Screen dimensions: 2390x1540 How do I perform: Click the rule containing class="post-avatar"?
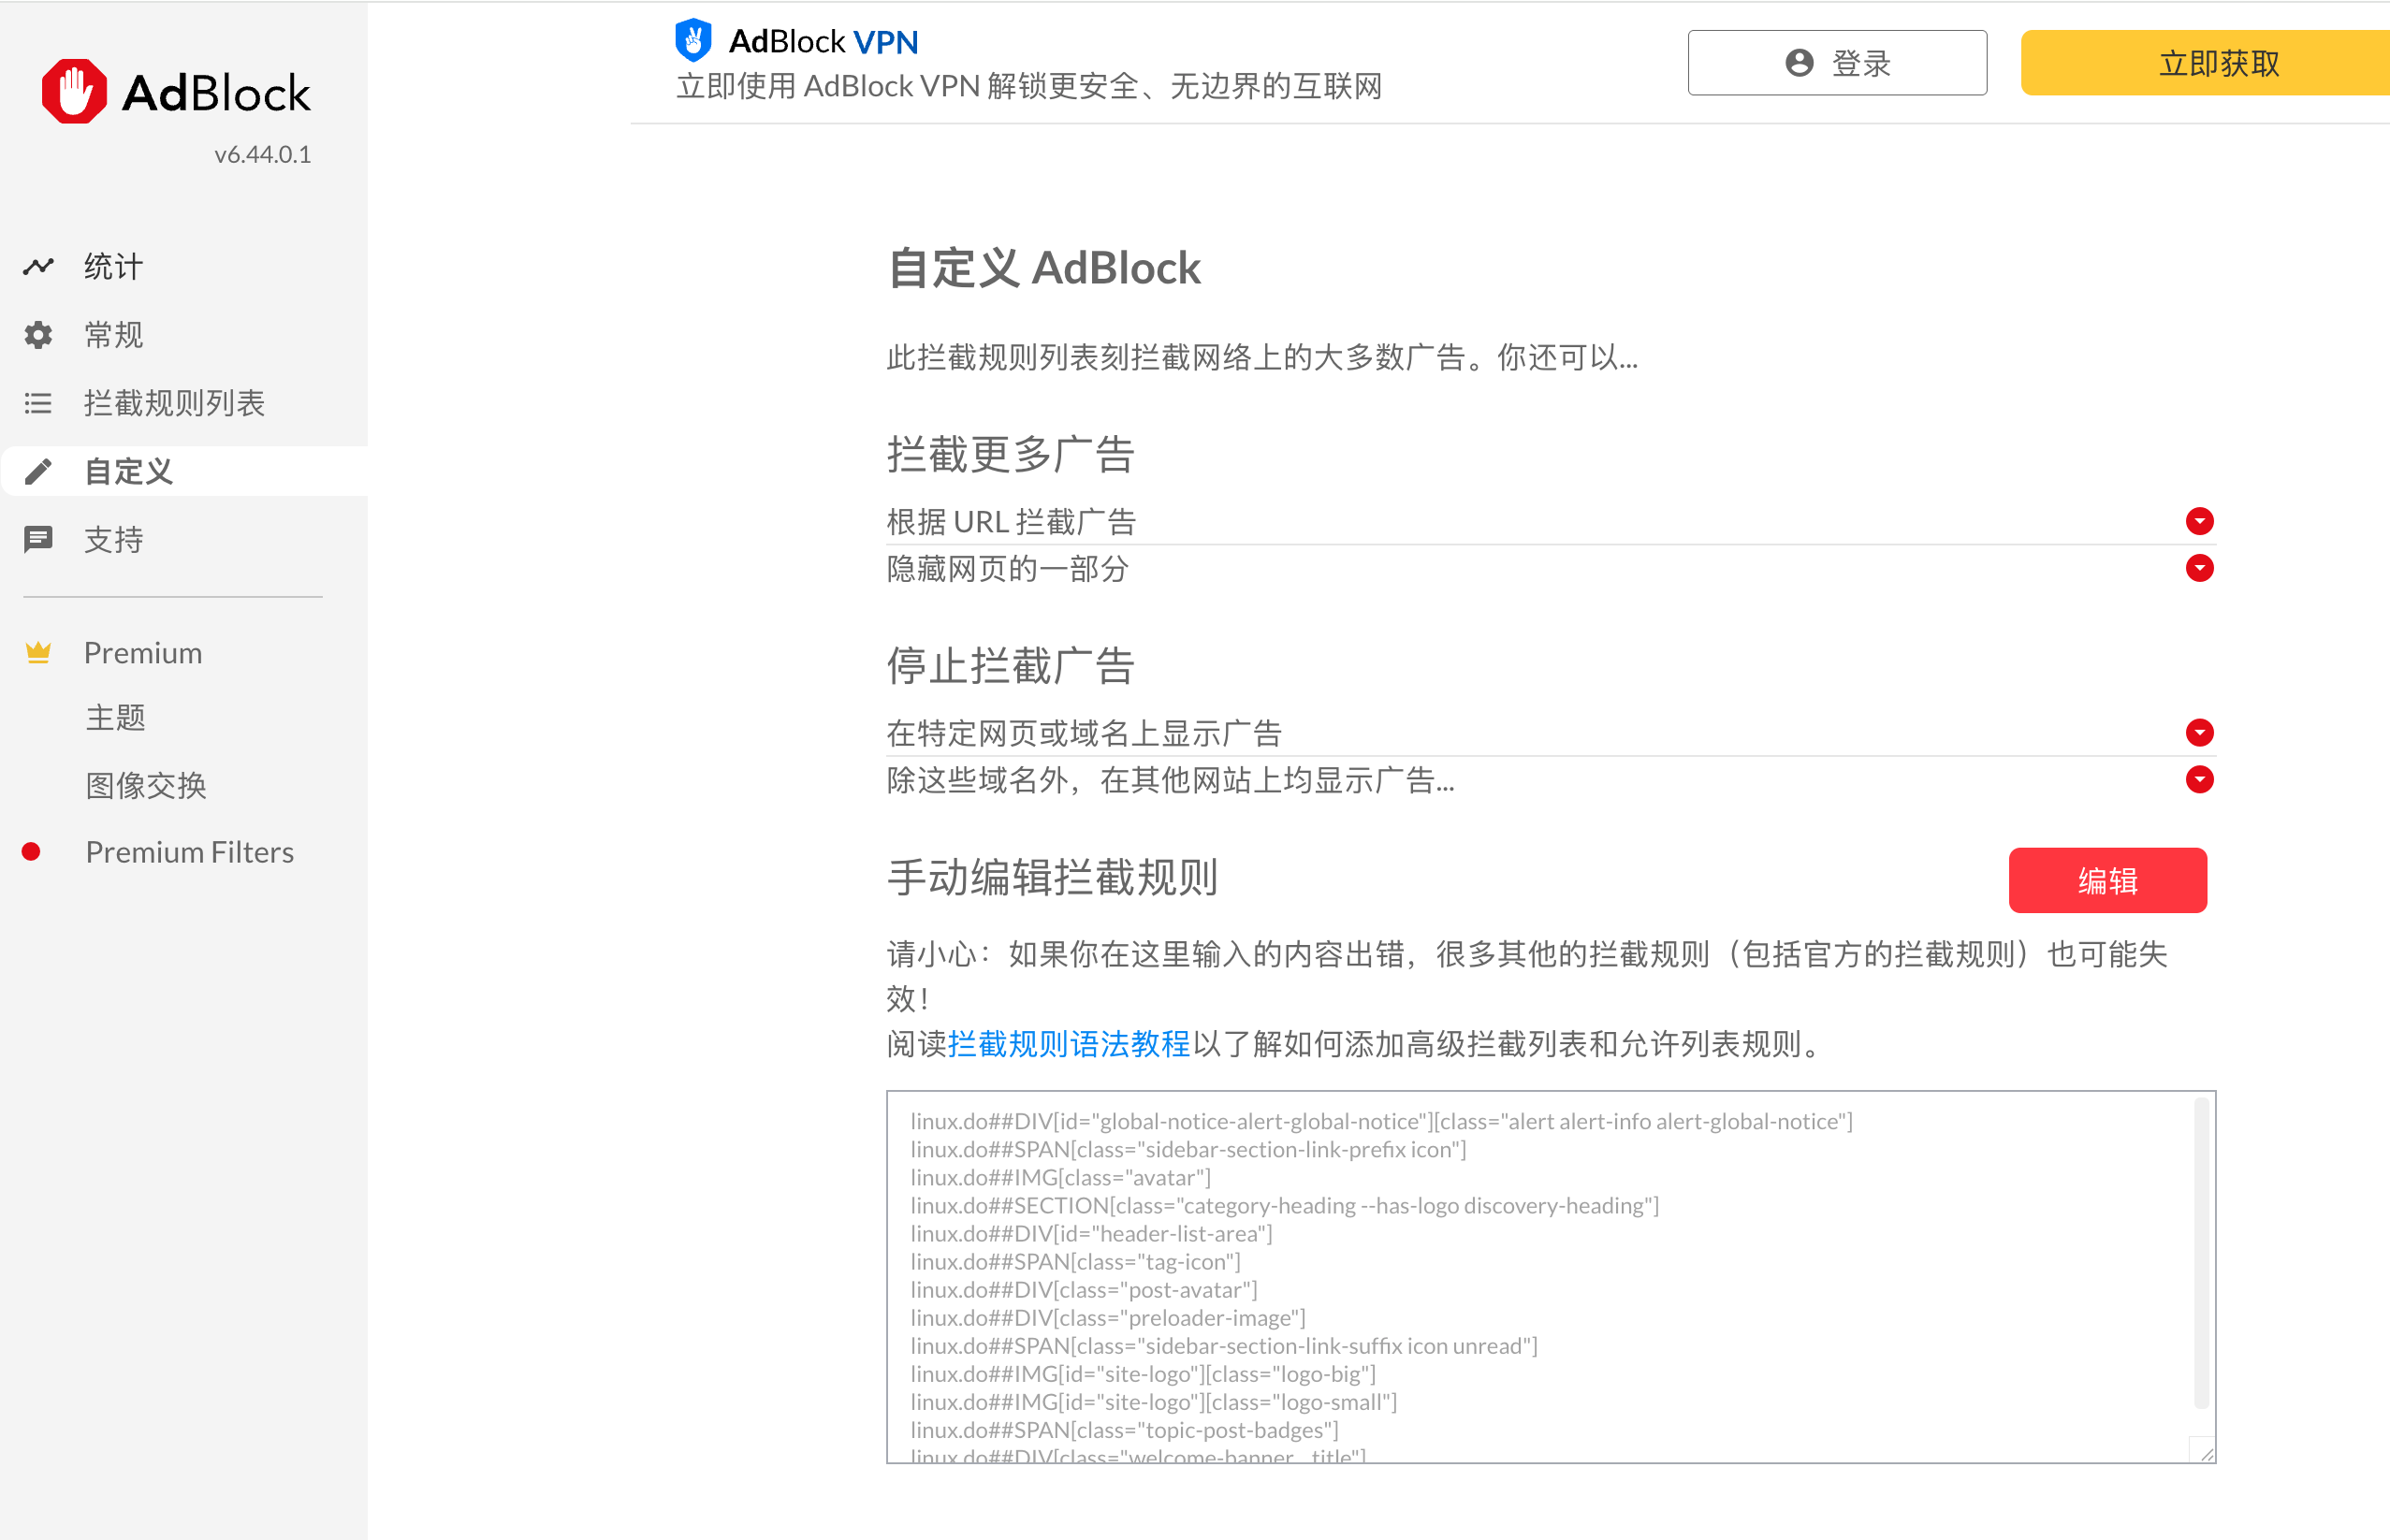click(1084, 1289)
